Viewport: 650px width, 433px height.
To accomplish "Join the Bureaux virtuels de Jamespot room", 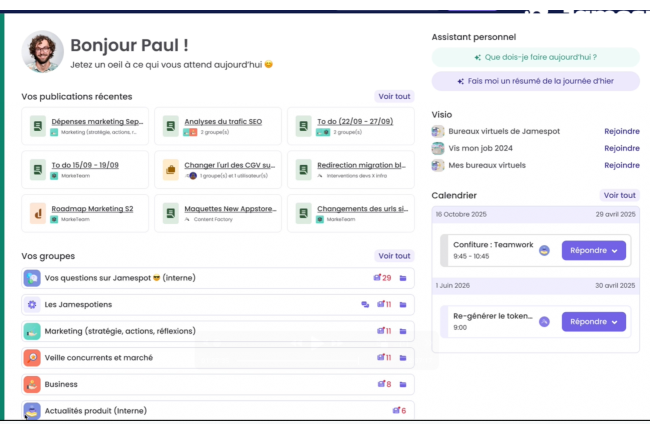I will click(x=621, y=131).
